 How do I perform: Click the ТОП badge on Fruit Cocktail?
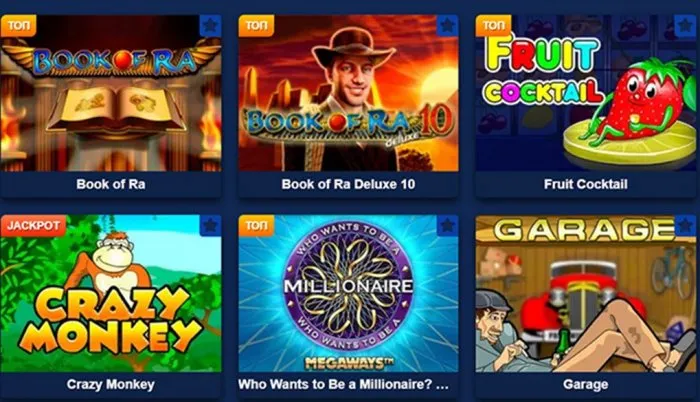[493, 25]
